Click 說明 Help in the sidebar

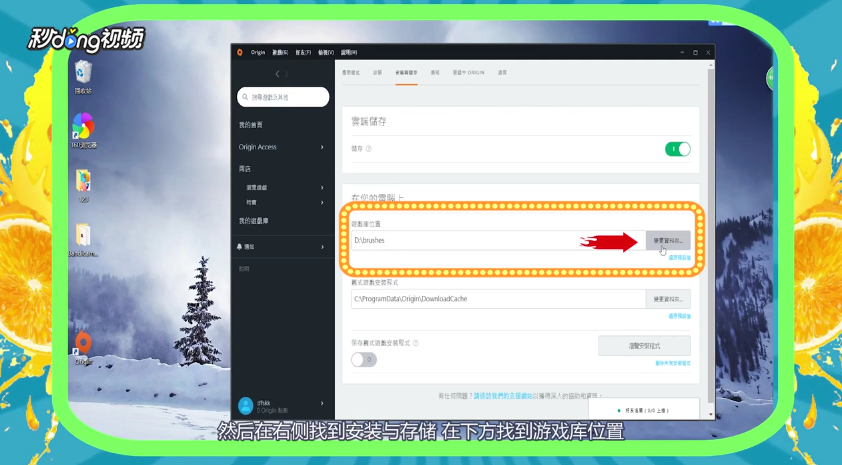tap(244, 268)
